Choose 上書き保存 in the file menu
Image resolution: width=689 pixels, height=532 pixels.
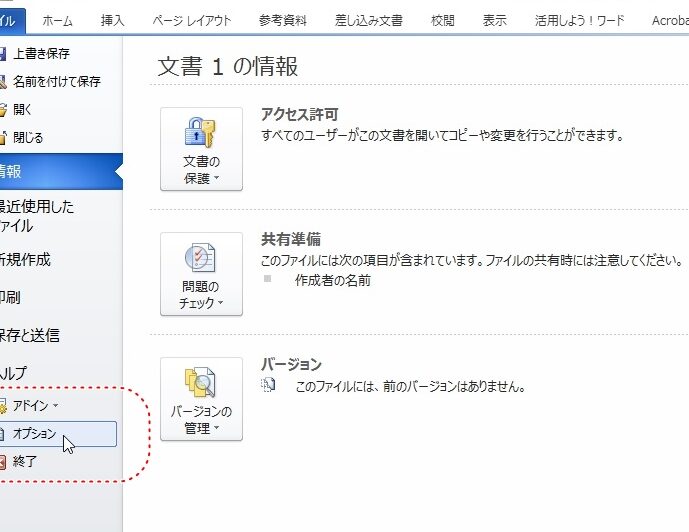click(x=41, y=54)
